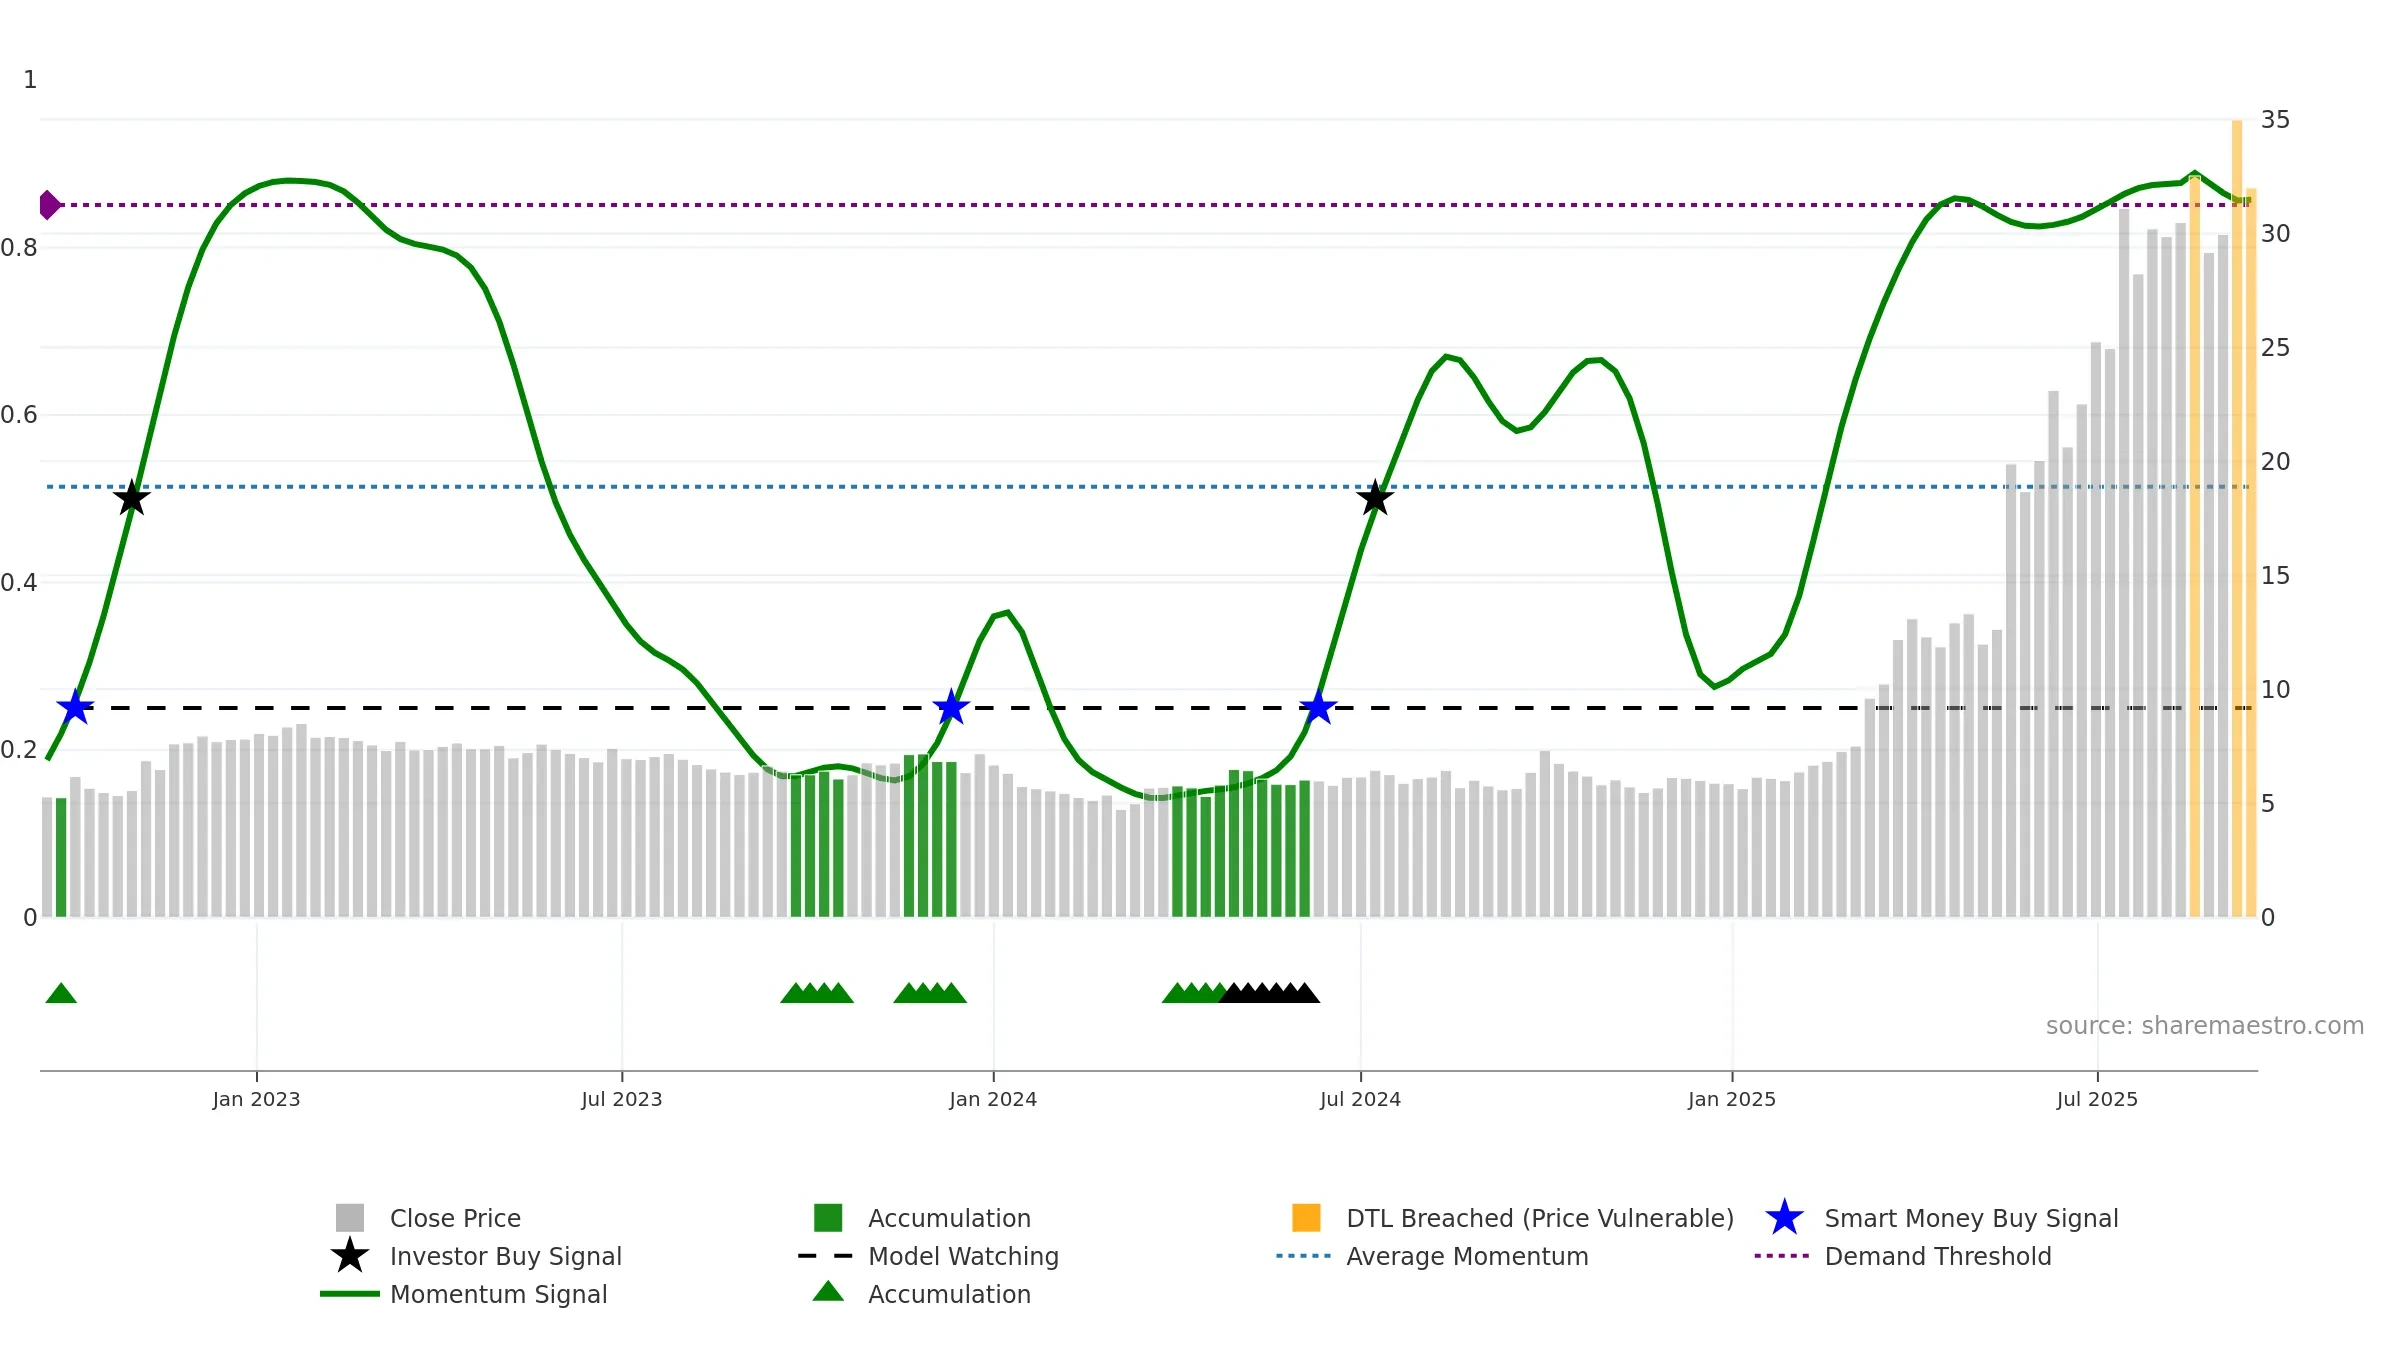Toggle the DTL Breached (Price Vulnerable) legend entry
2400x1350 pixels.
1513,1218
